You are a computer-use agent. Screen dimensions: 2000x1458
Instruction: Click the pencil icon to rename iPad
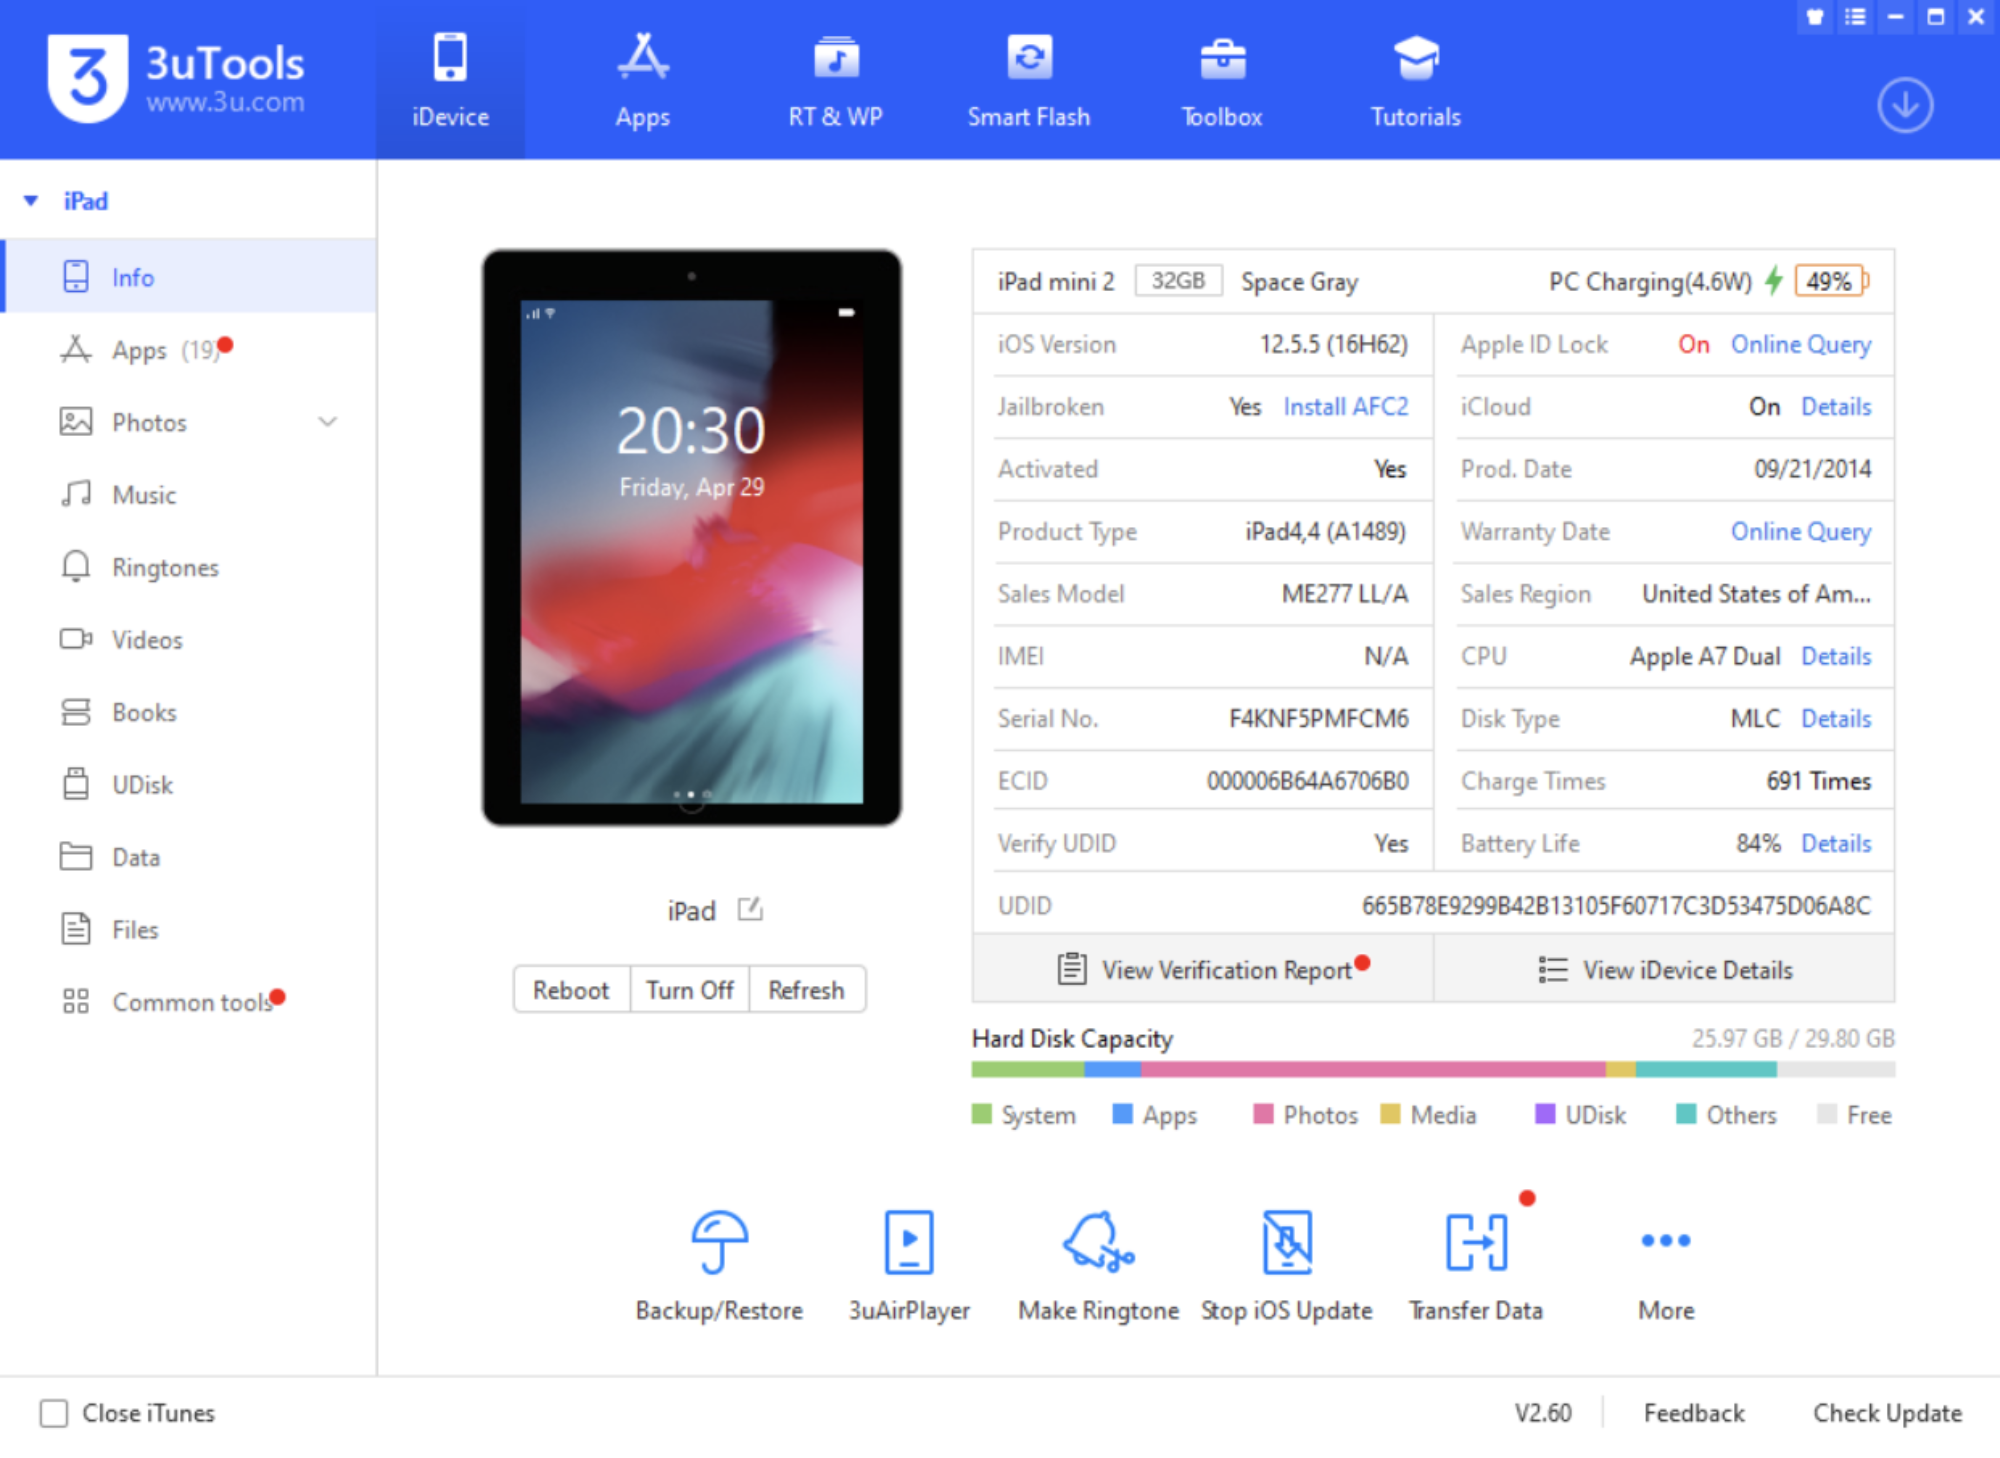(751, 909)
